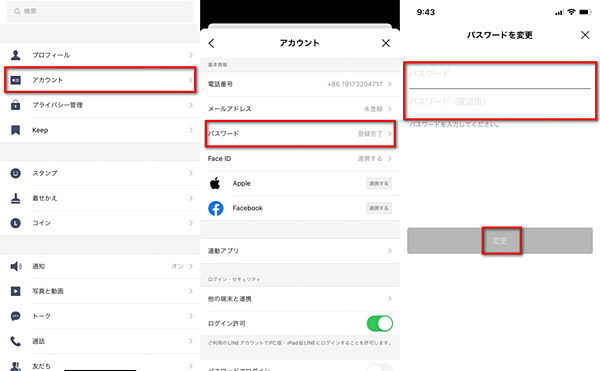Click the Wi-Fi status icon
The height and width of the screenshot is (371, 600).
tap(571, 12)
